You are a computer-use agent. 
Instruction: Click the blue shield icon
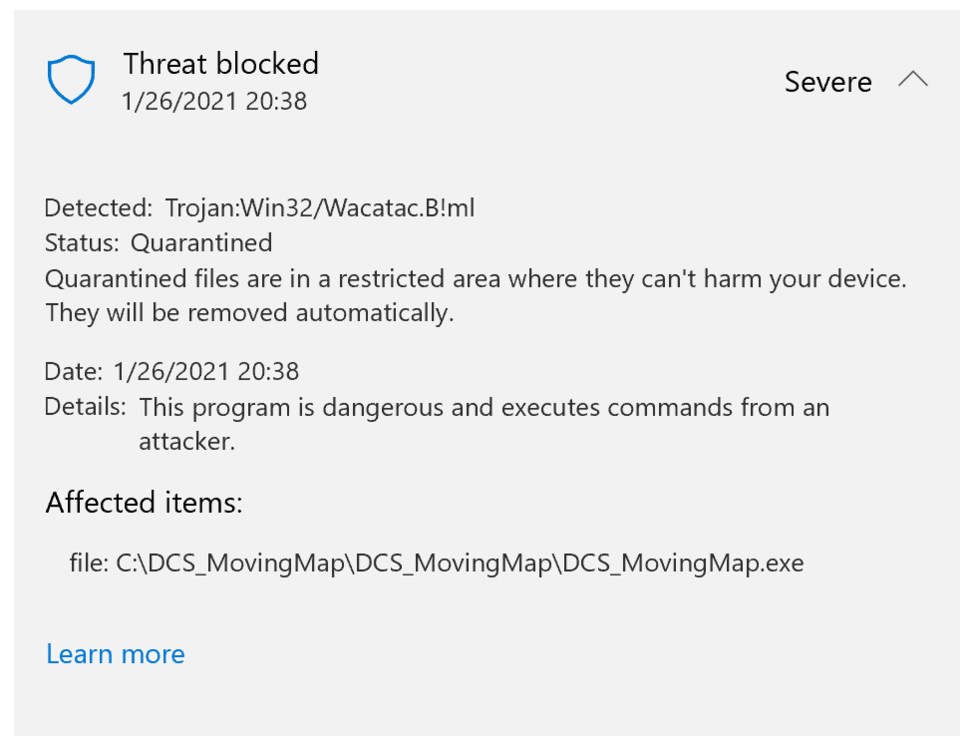tap(71, 80)
